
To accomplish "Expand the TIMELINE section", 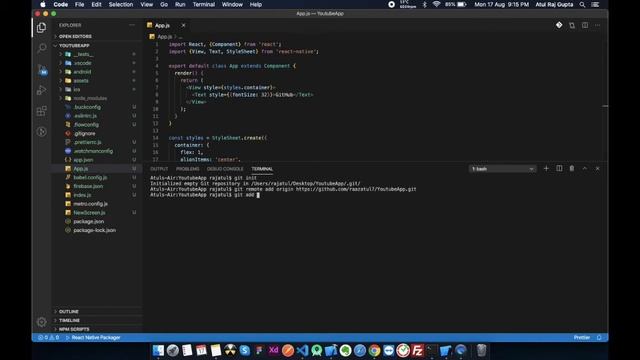I will pyautogui.click(x=69, y=320).
